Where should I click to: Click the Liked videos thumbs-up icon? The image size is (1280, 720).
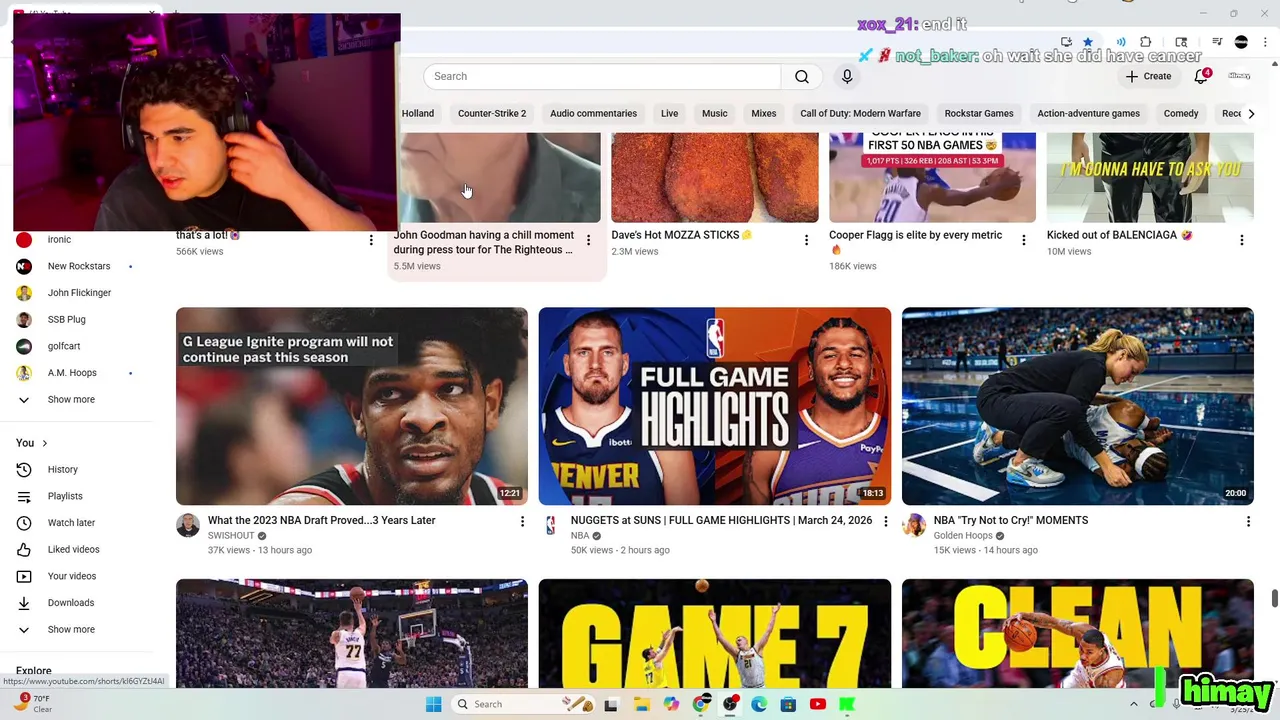tap(24, 550)
